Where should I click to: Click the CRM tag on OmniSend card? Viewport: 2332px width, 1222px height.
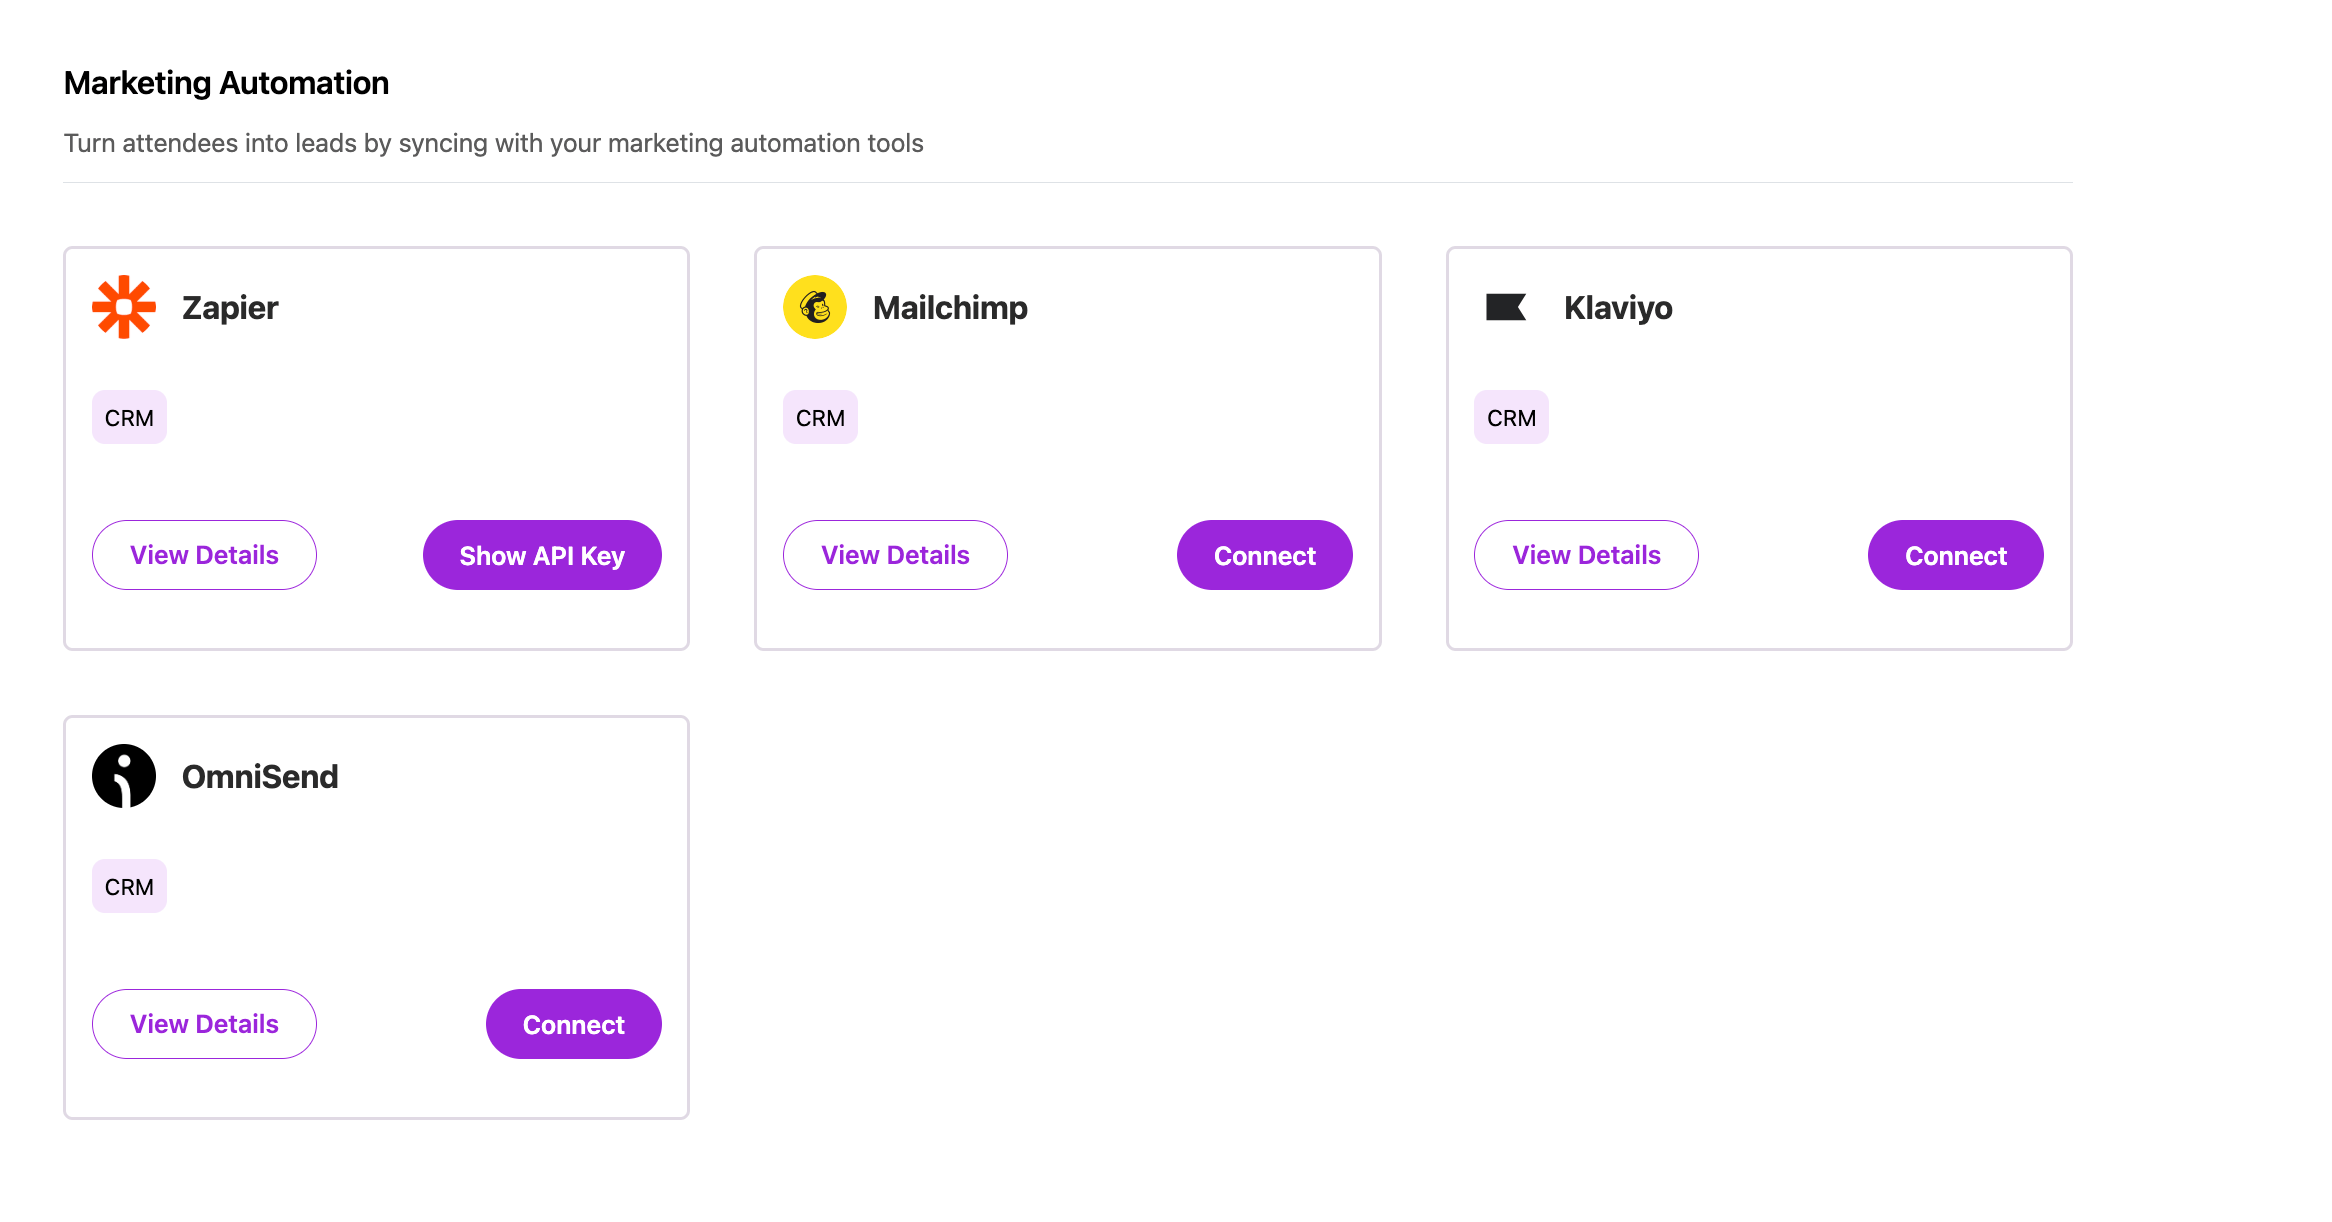(129, 886)
